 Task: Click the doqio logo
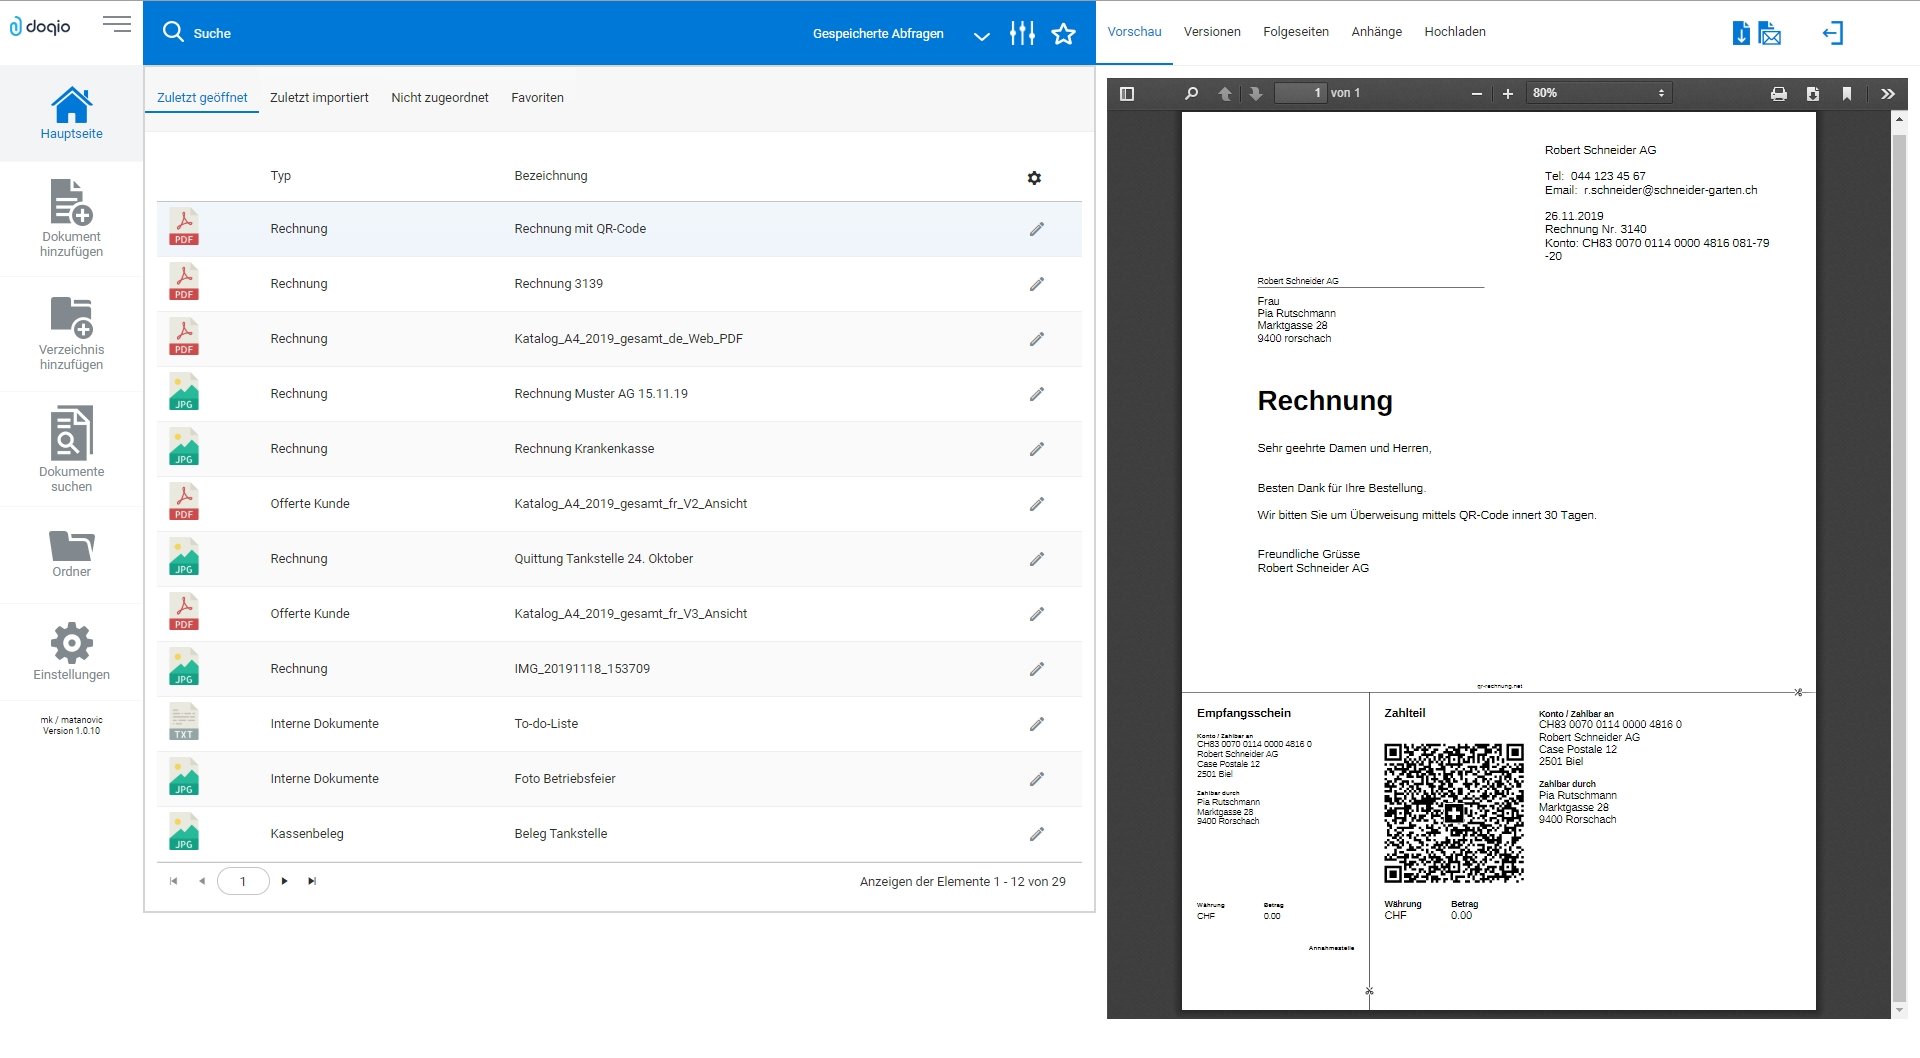click(x=40, y=26)
